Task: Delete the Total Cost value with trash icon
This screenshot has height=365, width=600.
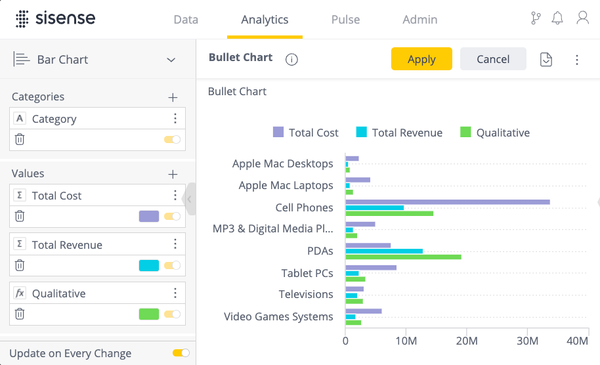Action: point(20,216)
